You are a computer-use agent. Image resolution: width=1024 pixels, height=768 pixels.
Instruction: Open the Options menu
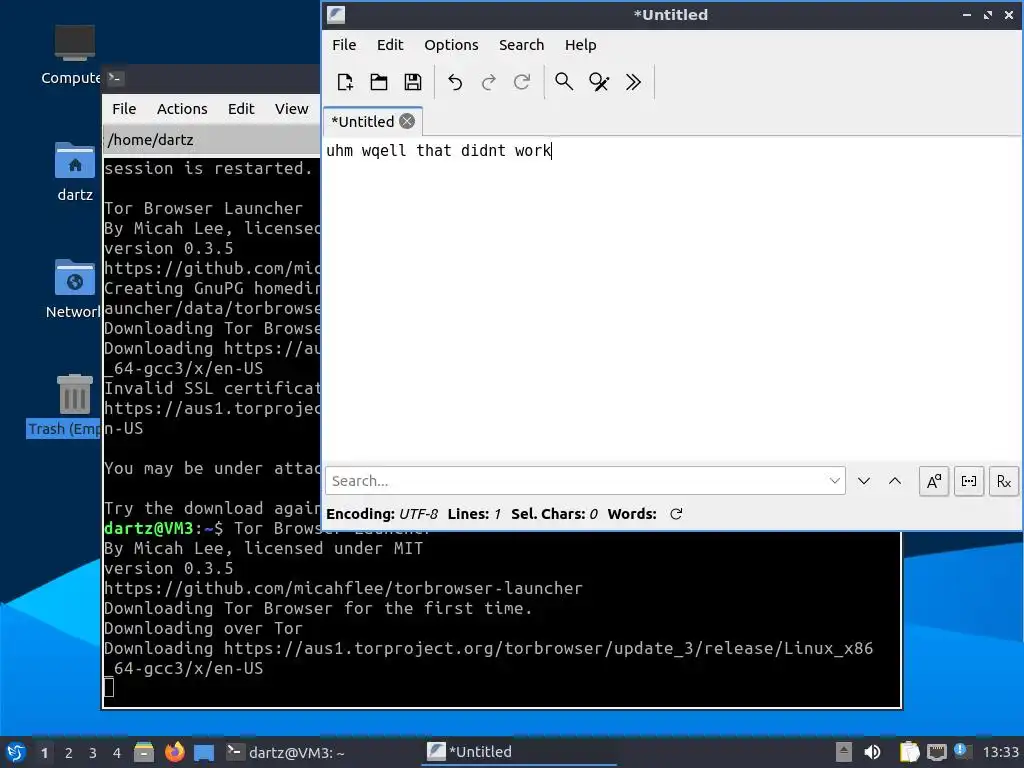coord(451,45)
